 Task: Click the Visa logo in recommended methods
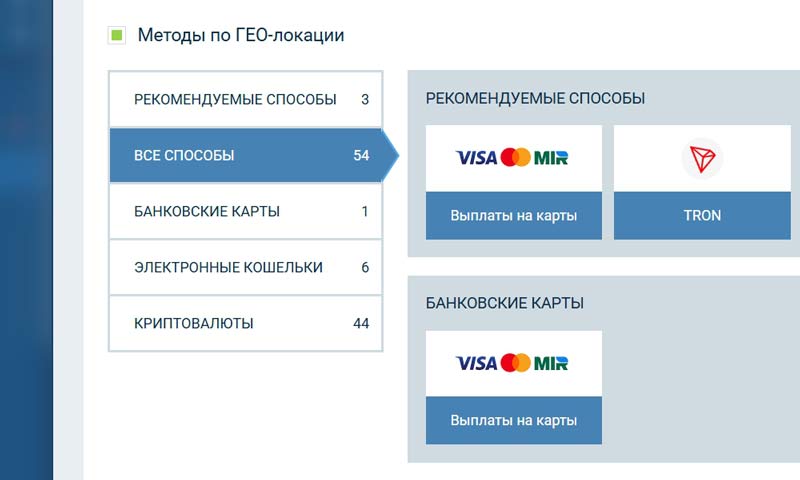[477, 158]
